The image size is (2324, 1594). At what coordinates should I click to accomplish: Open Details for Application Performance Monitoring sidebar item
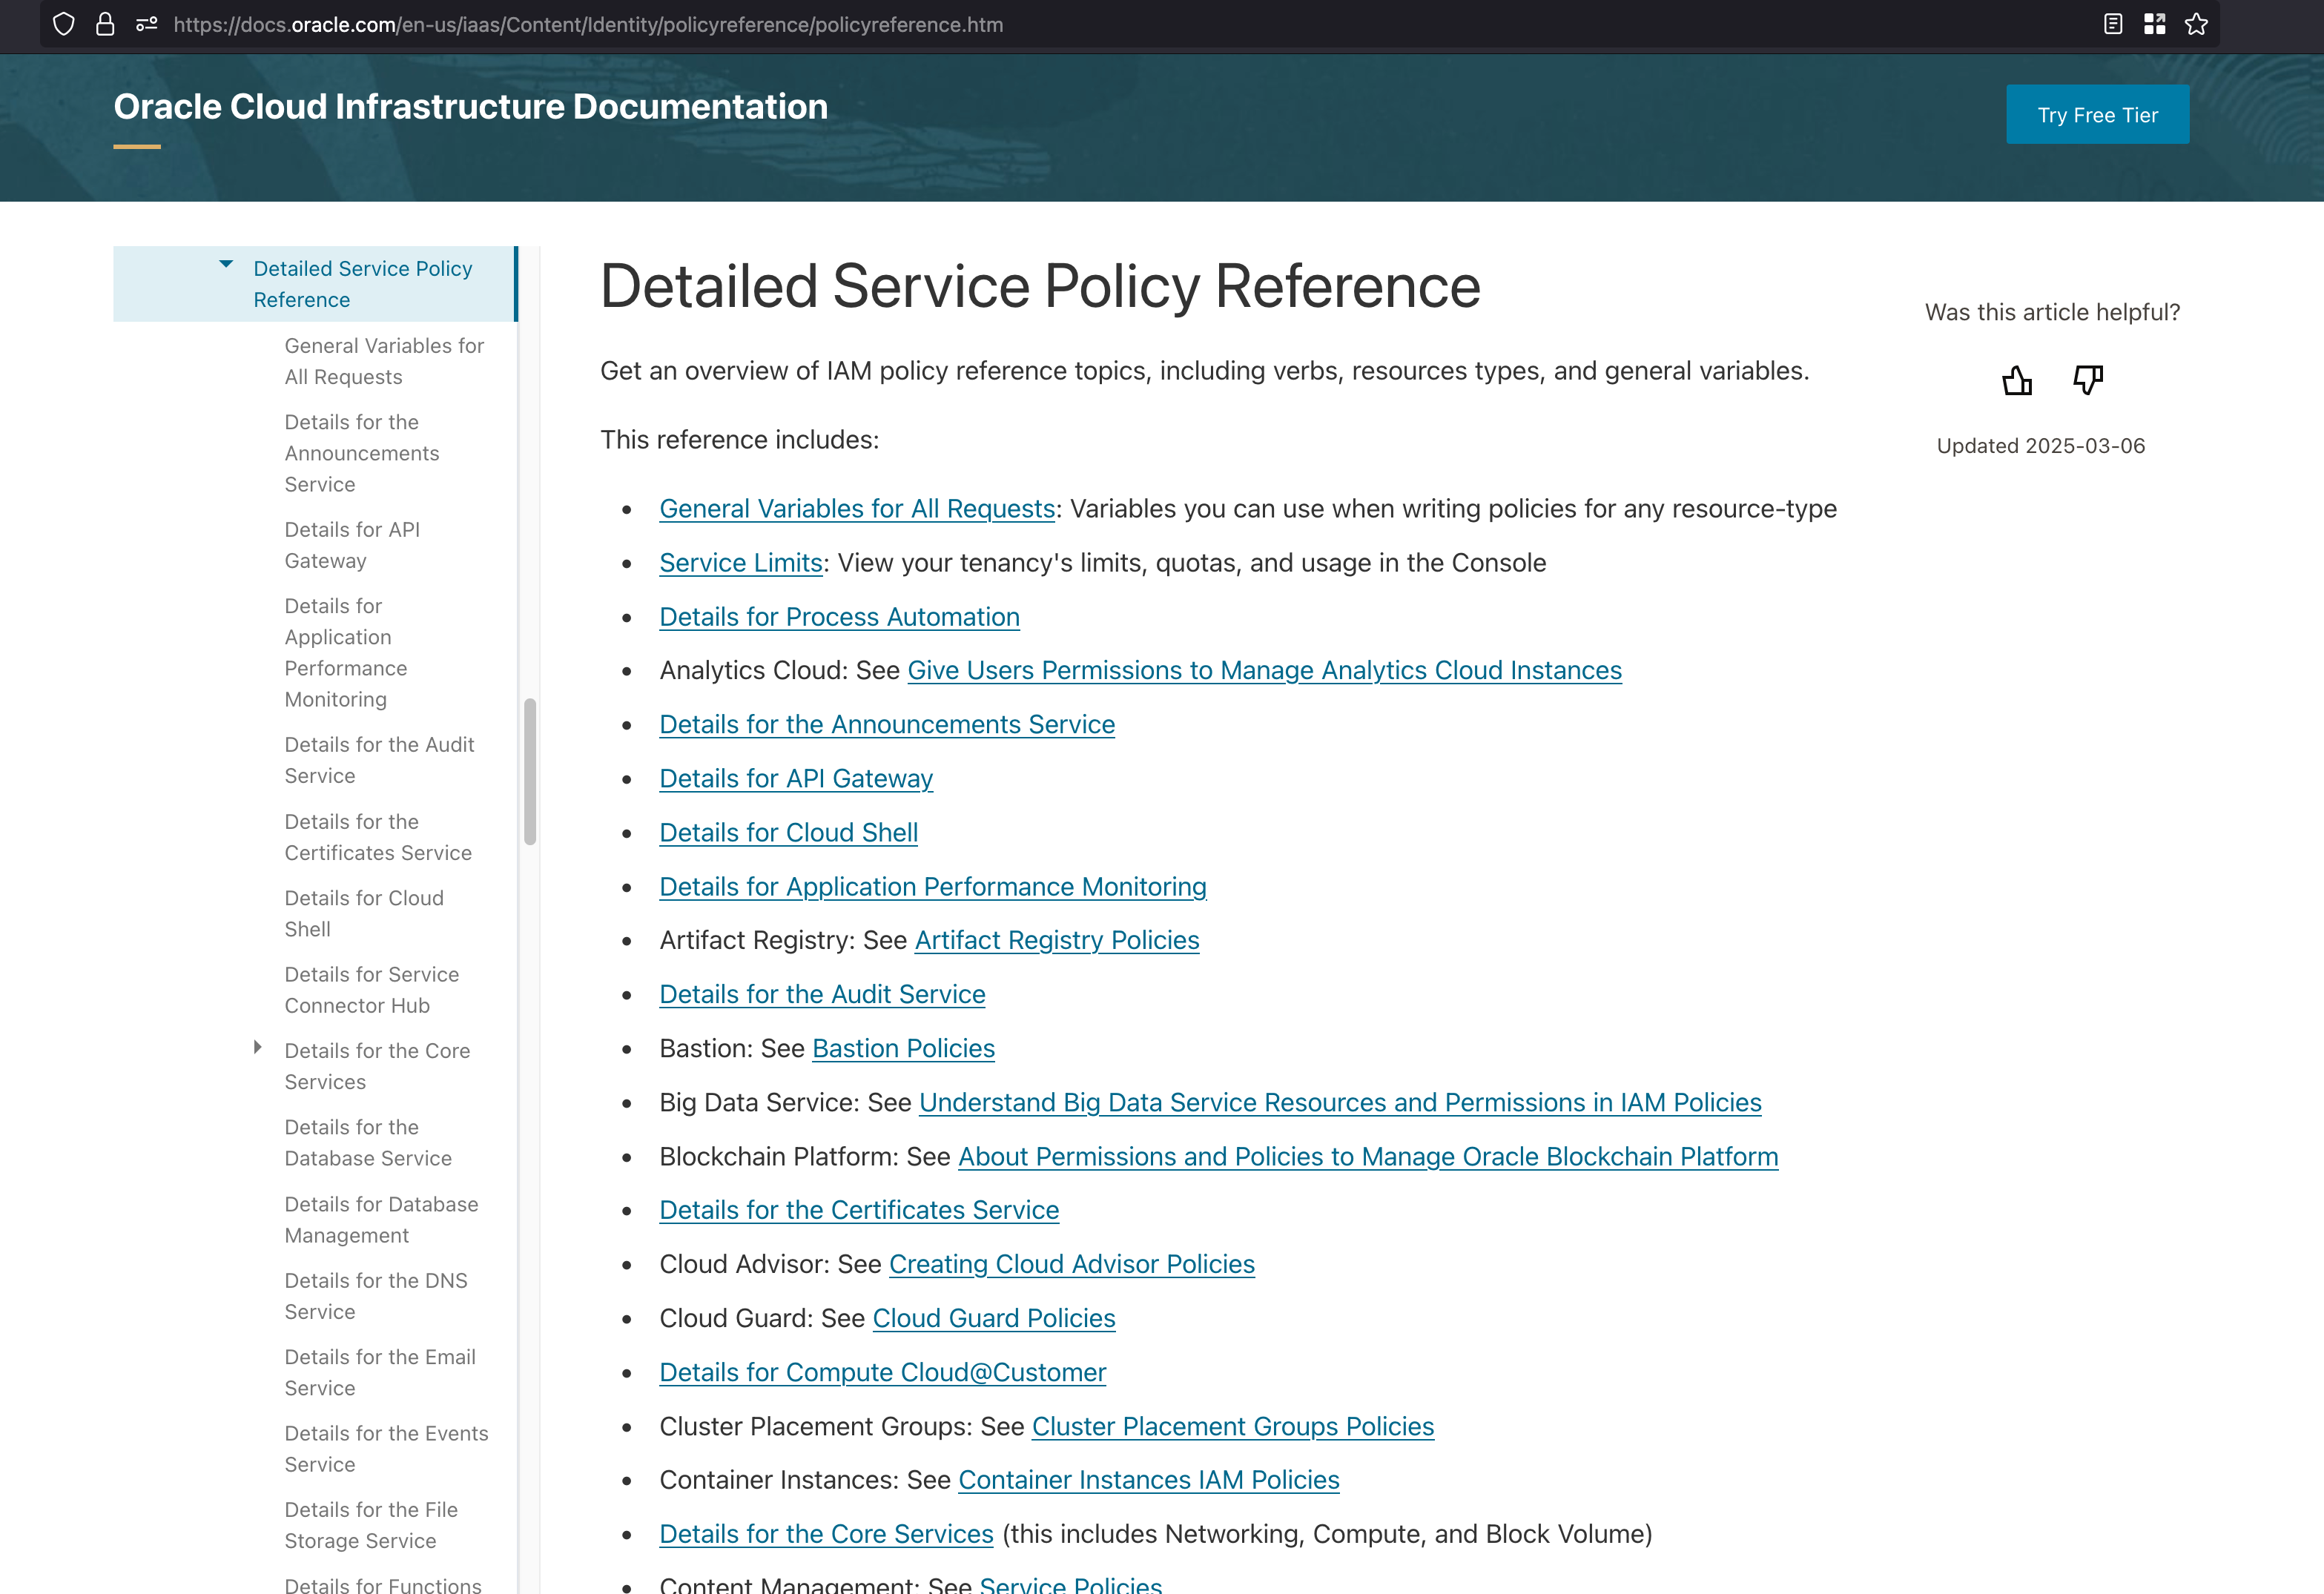(x=346, y=653)
